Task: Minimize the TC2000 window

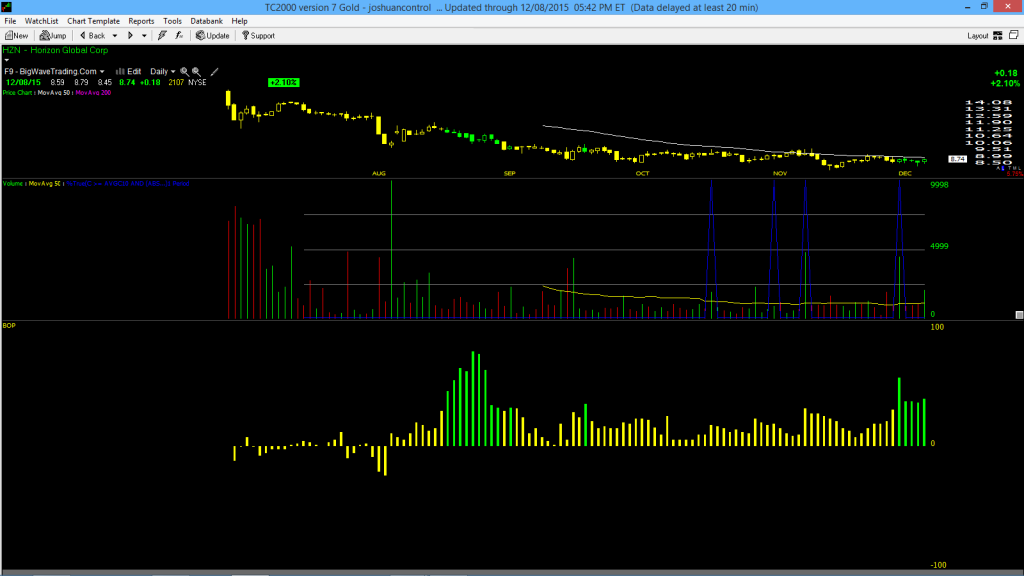Action: click(x=967, y=7)
